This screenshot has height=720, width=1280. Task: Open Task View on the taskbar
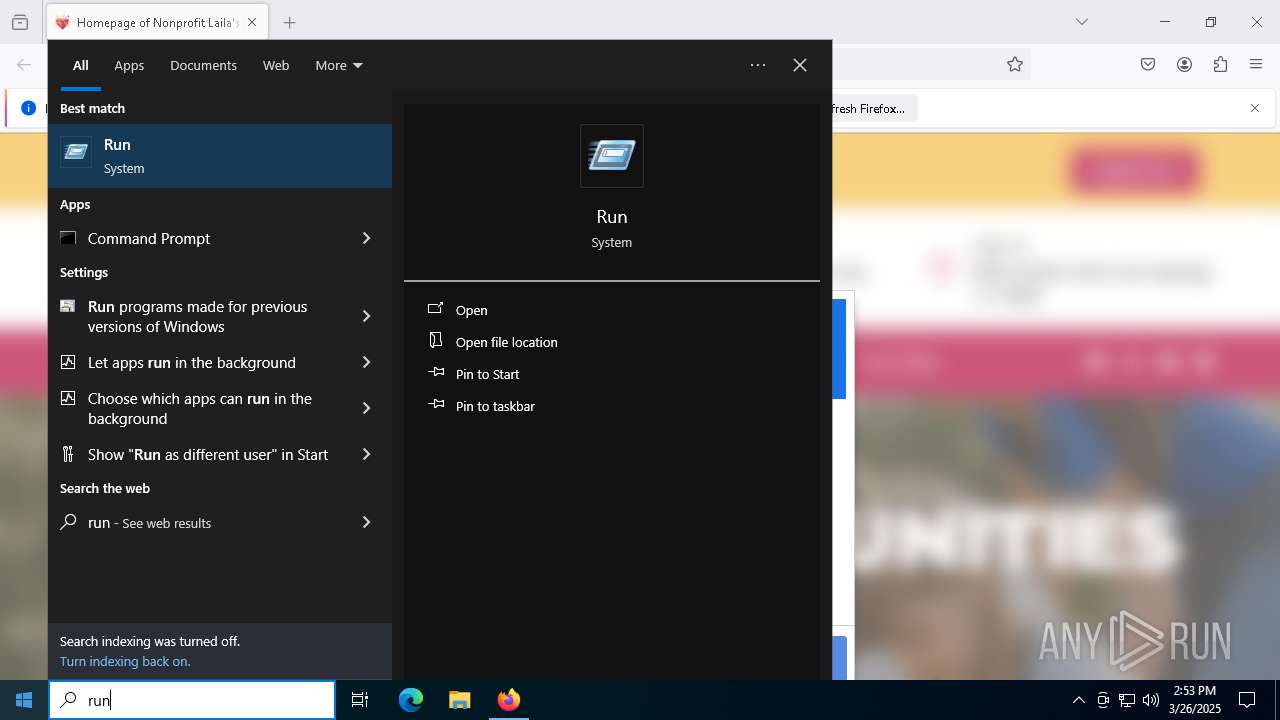coord(360,700)
